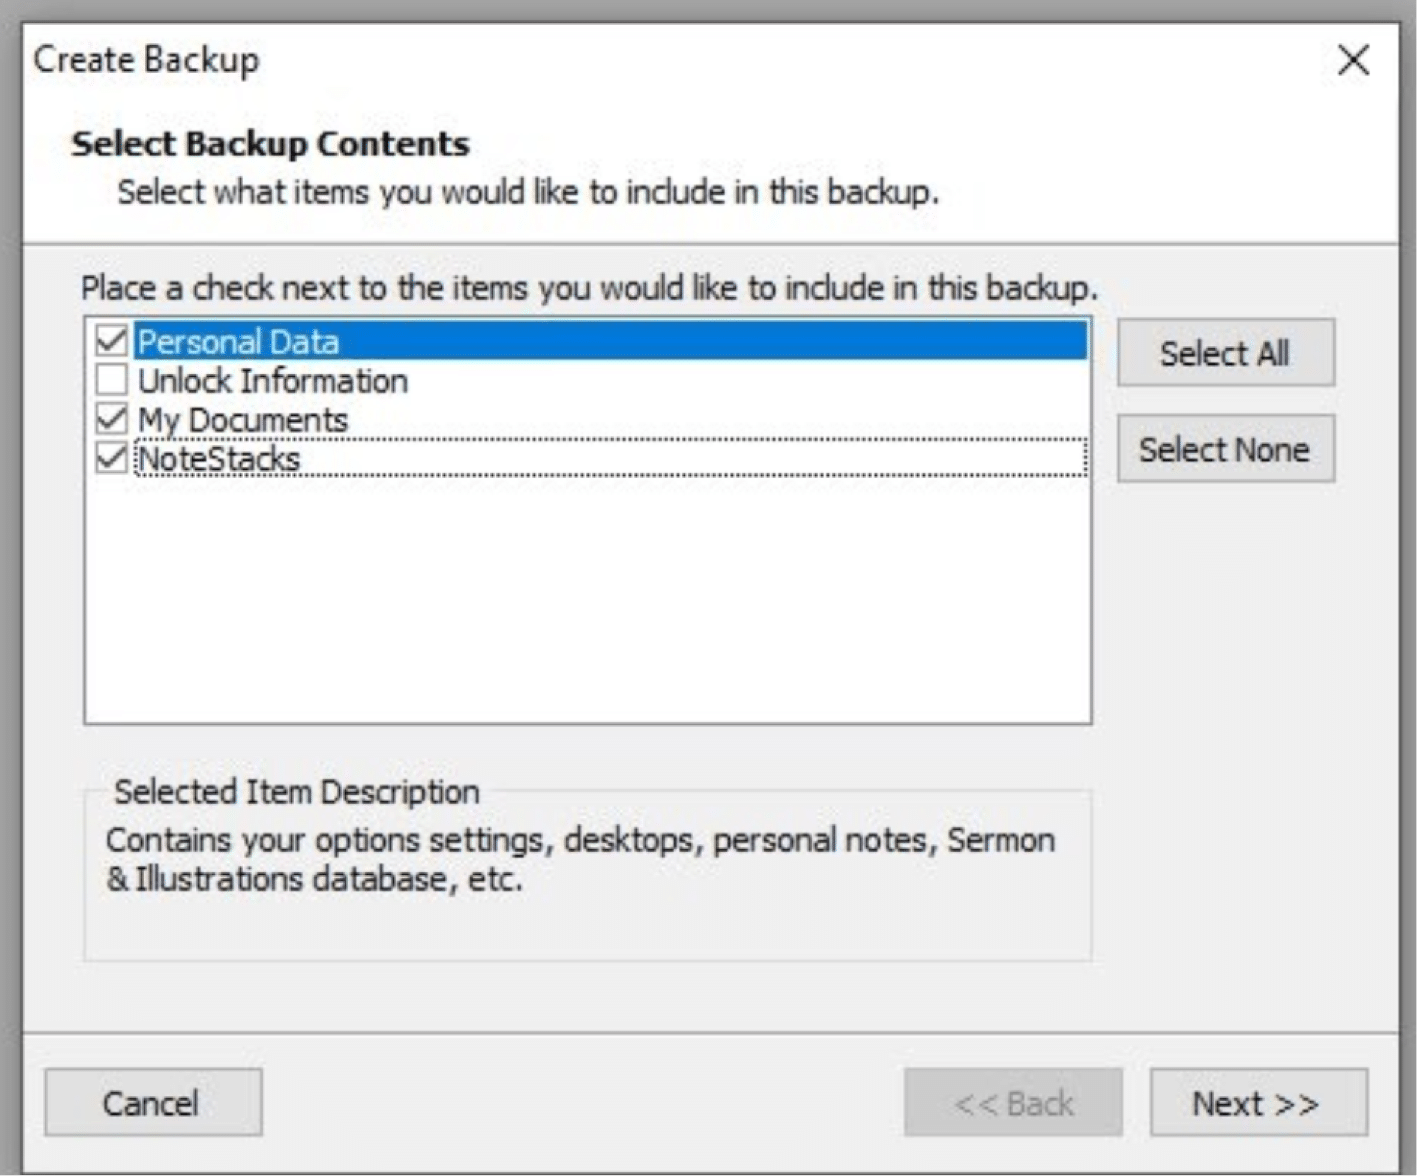This screenshot has height=1176, width=1418.
Task: Untick the My Documents checkbox
Action: coord(111,419)
